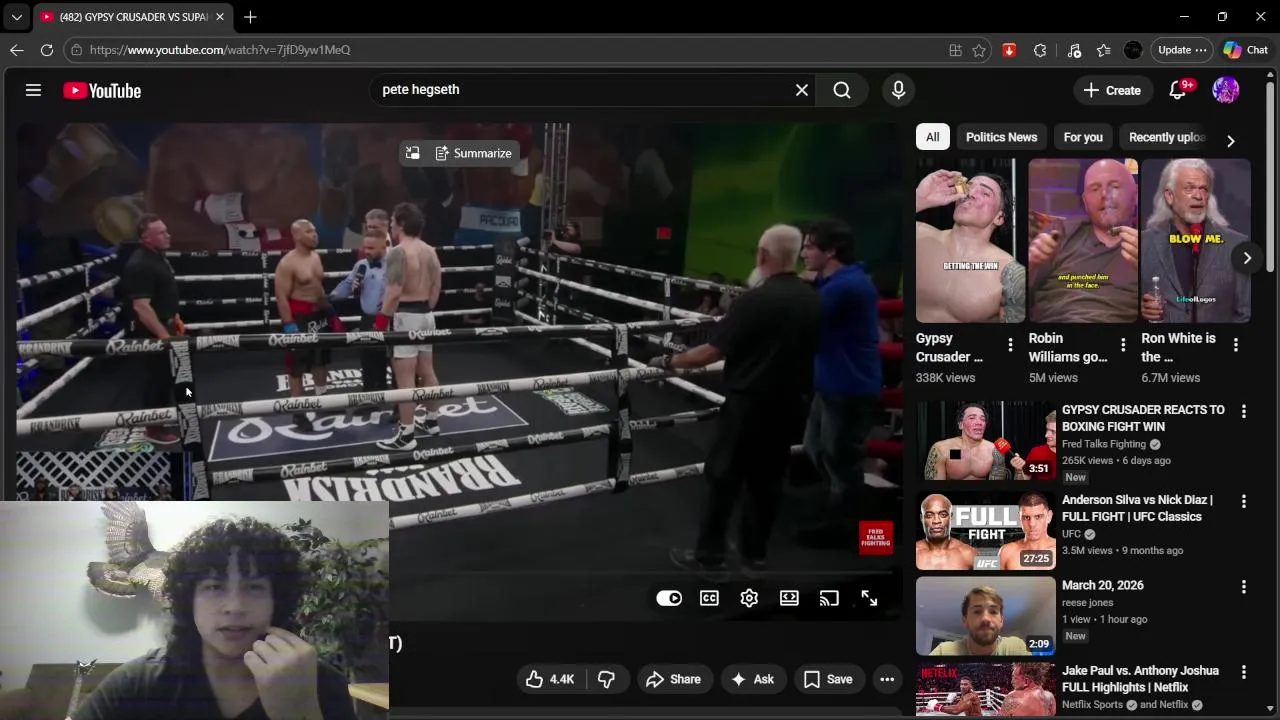
Task: Click the picture-in-picture icon beside Summarize
Action: pyautogui.click(x=412, y=153)
